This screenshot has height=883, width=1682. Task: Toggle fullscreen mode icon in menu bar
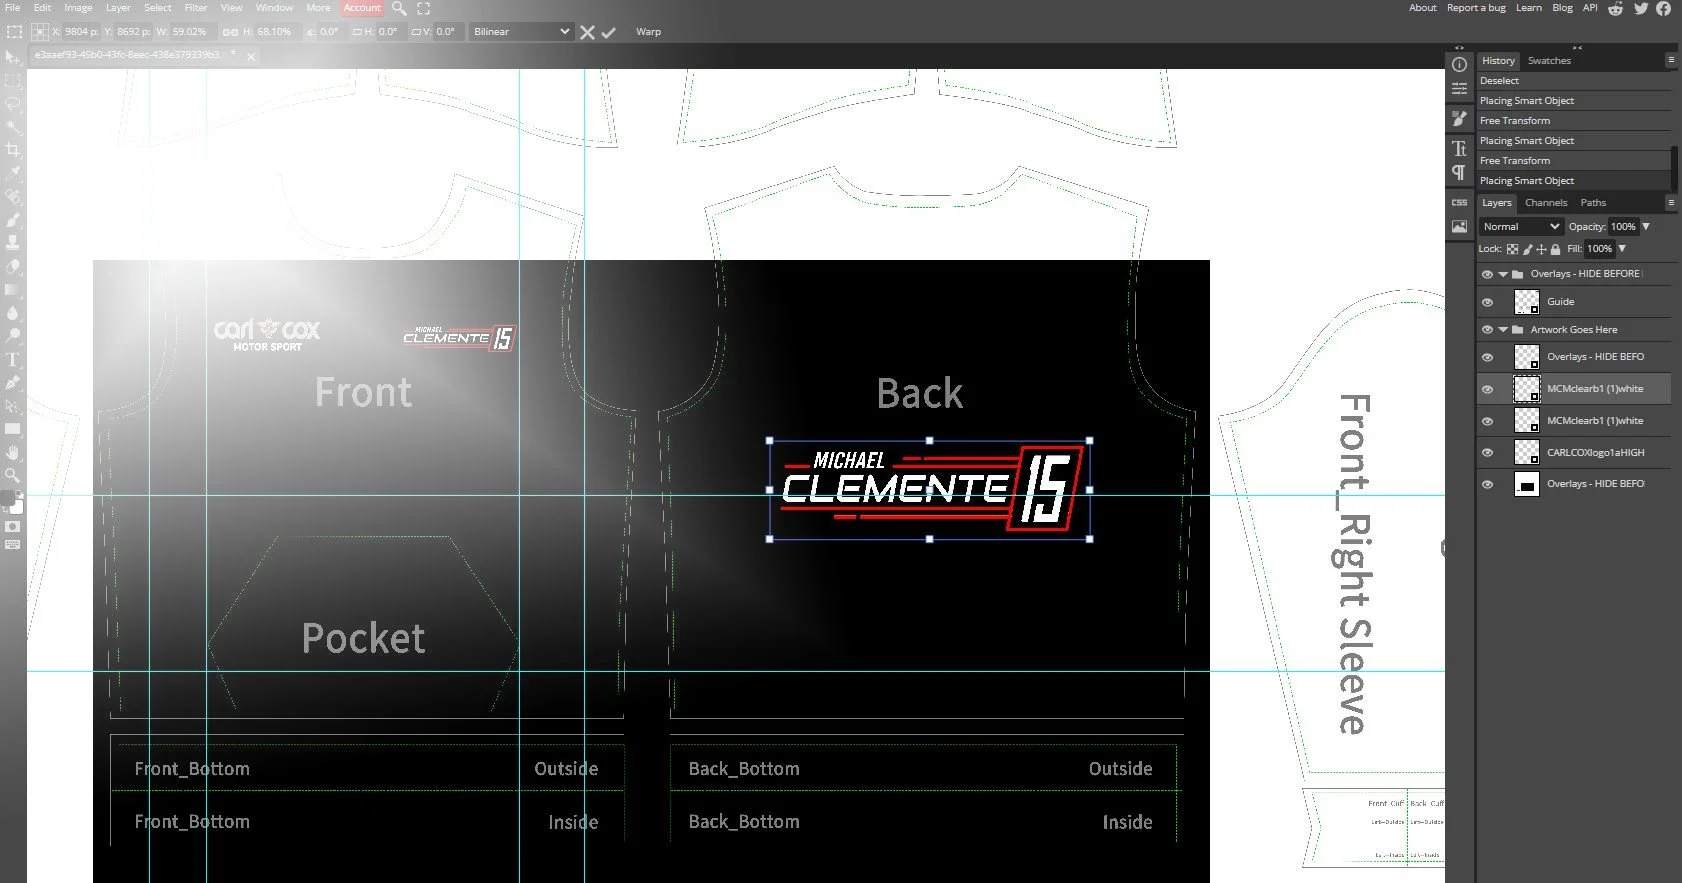click(424, 8)
